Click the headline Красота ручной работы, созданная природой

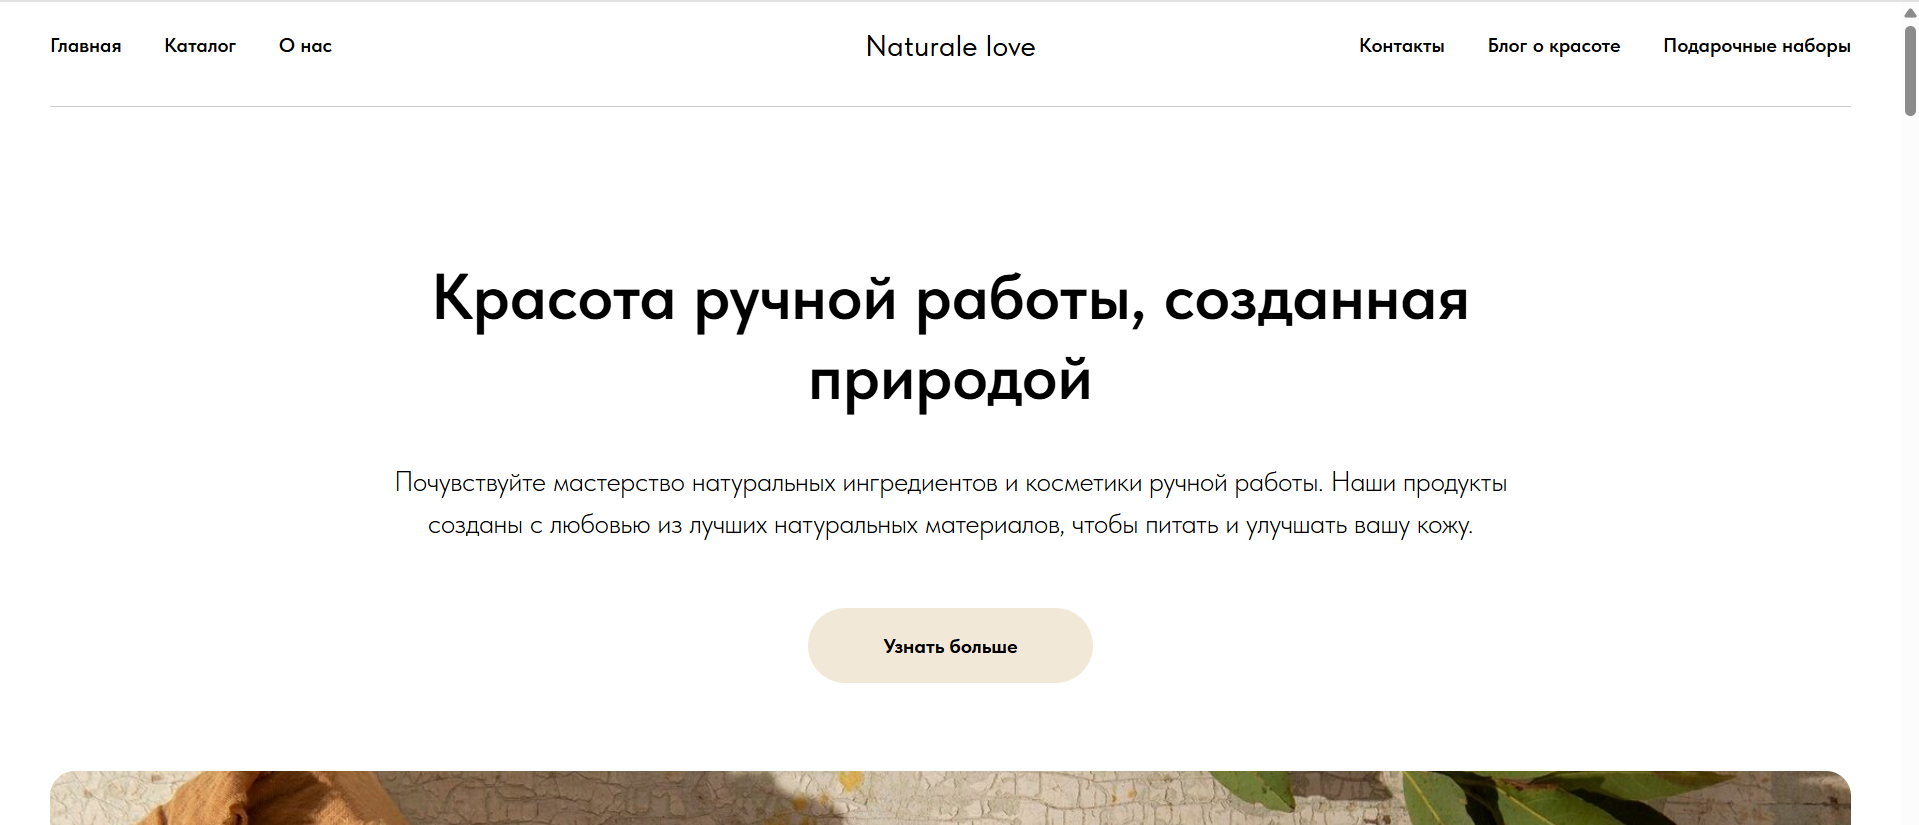(x=950, y=339)
